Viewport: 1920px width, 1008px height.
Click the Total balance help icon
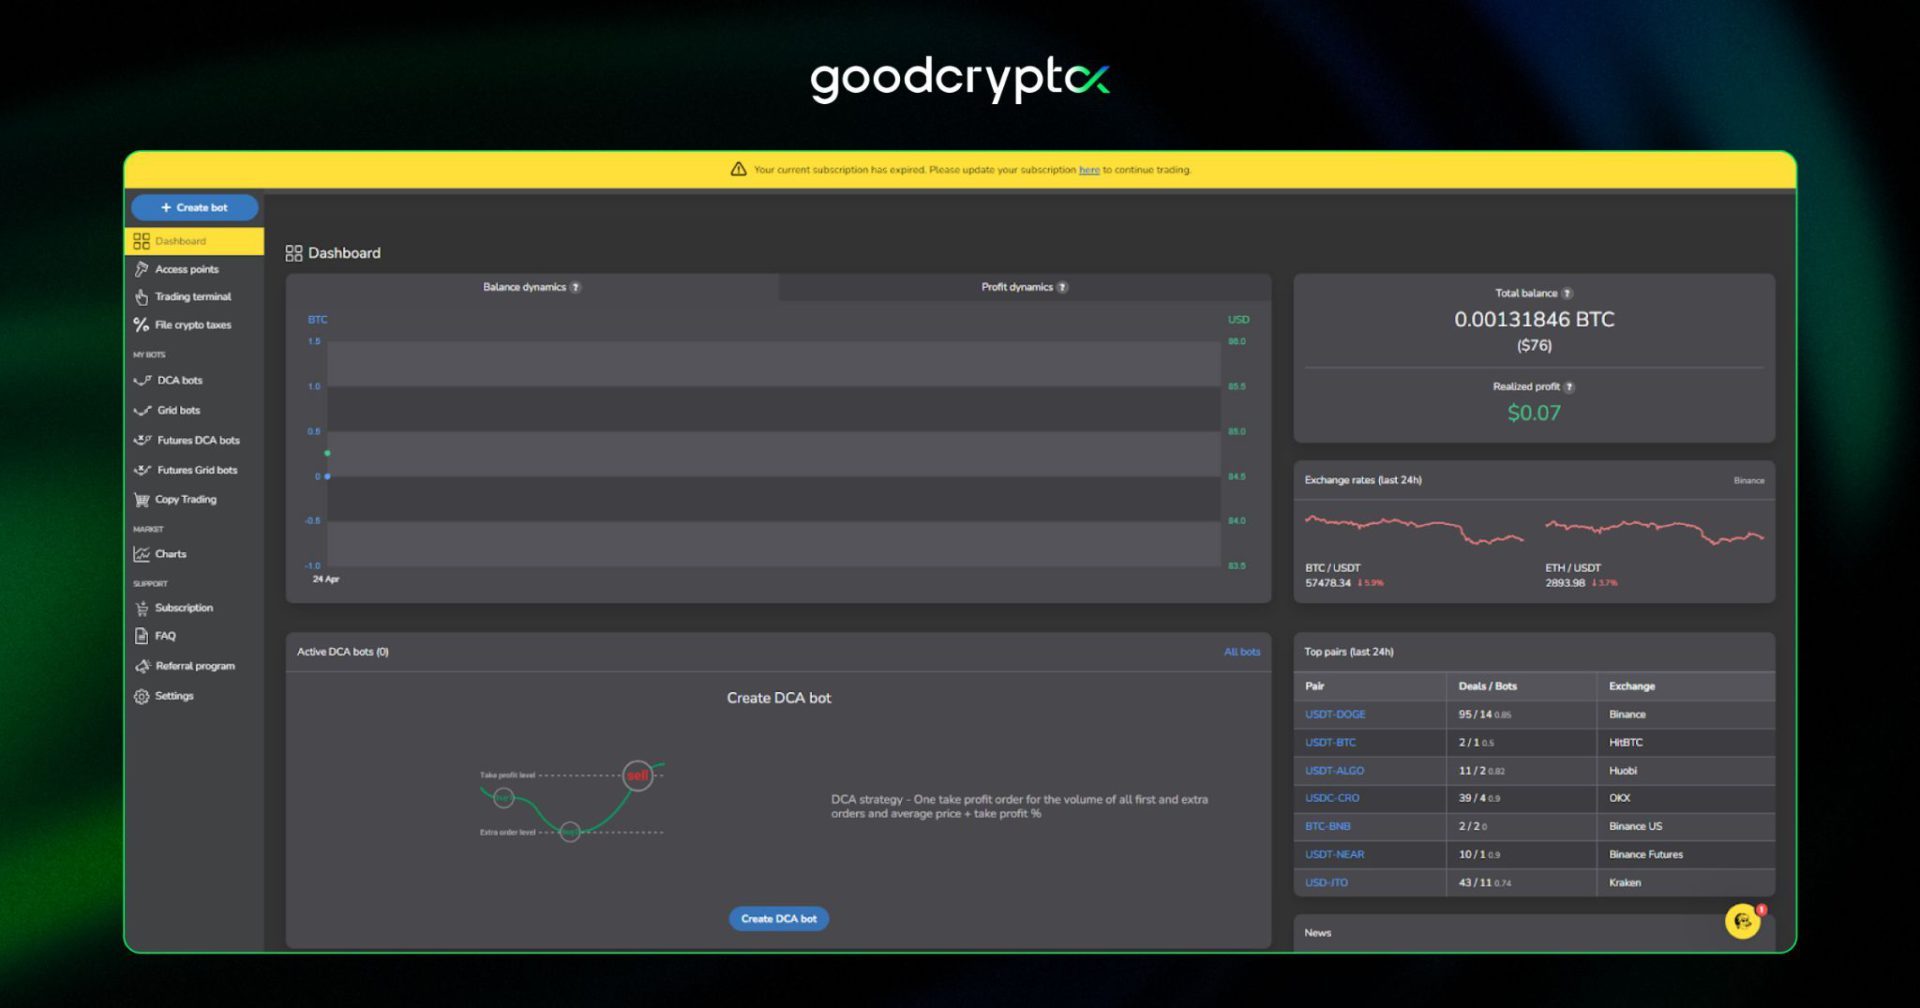[x=1567, y=293]
